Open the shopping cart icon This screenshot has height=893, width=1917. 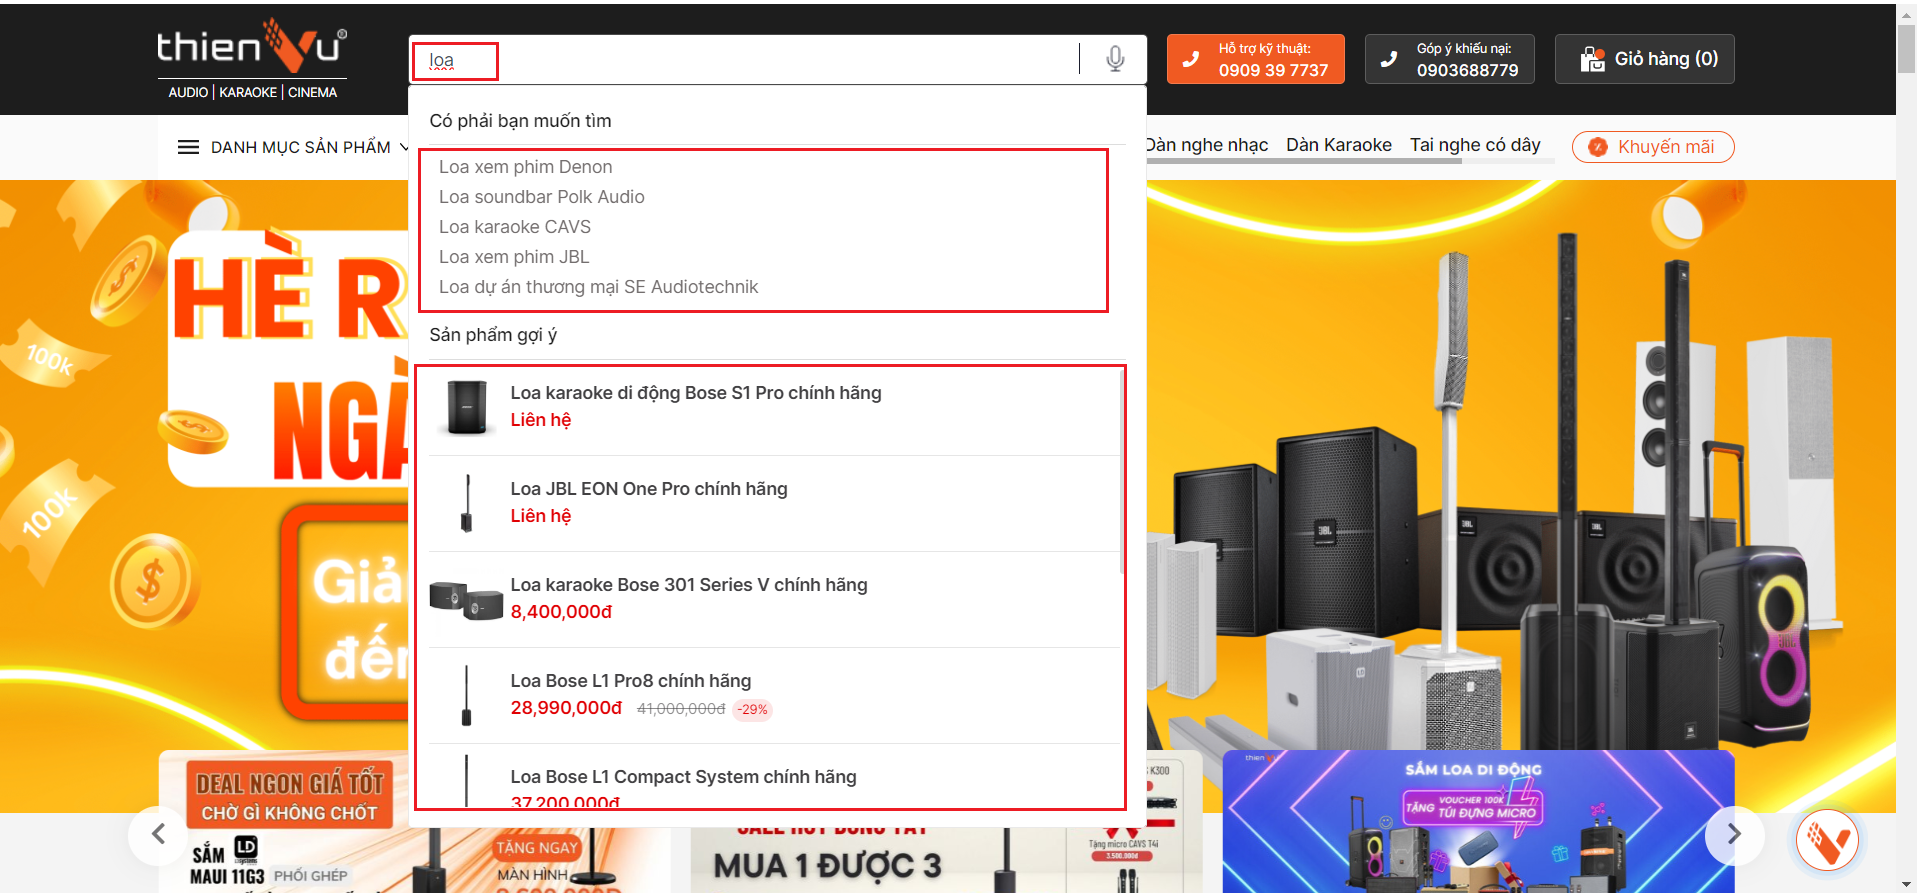1591,59
